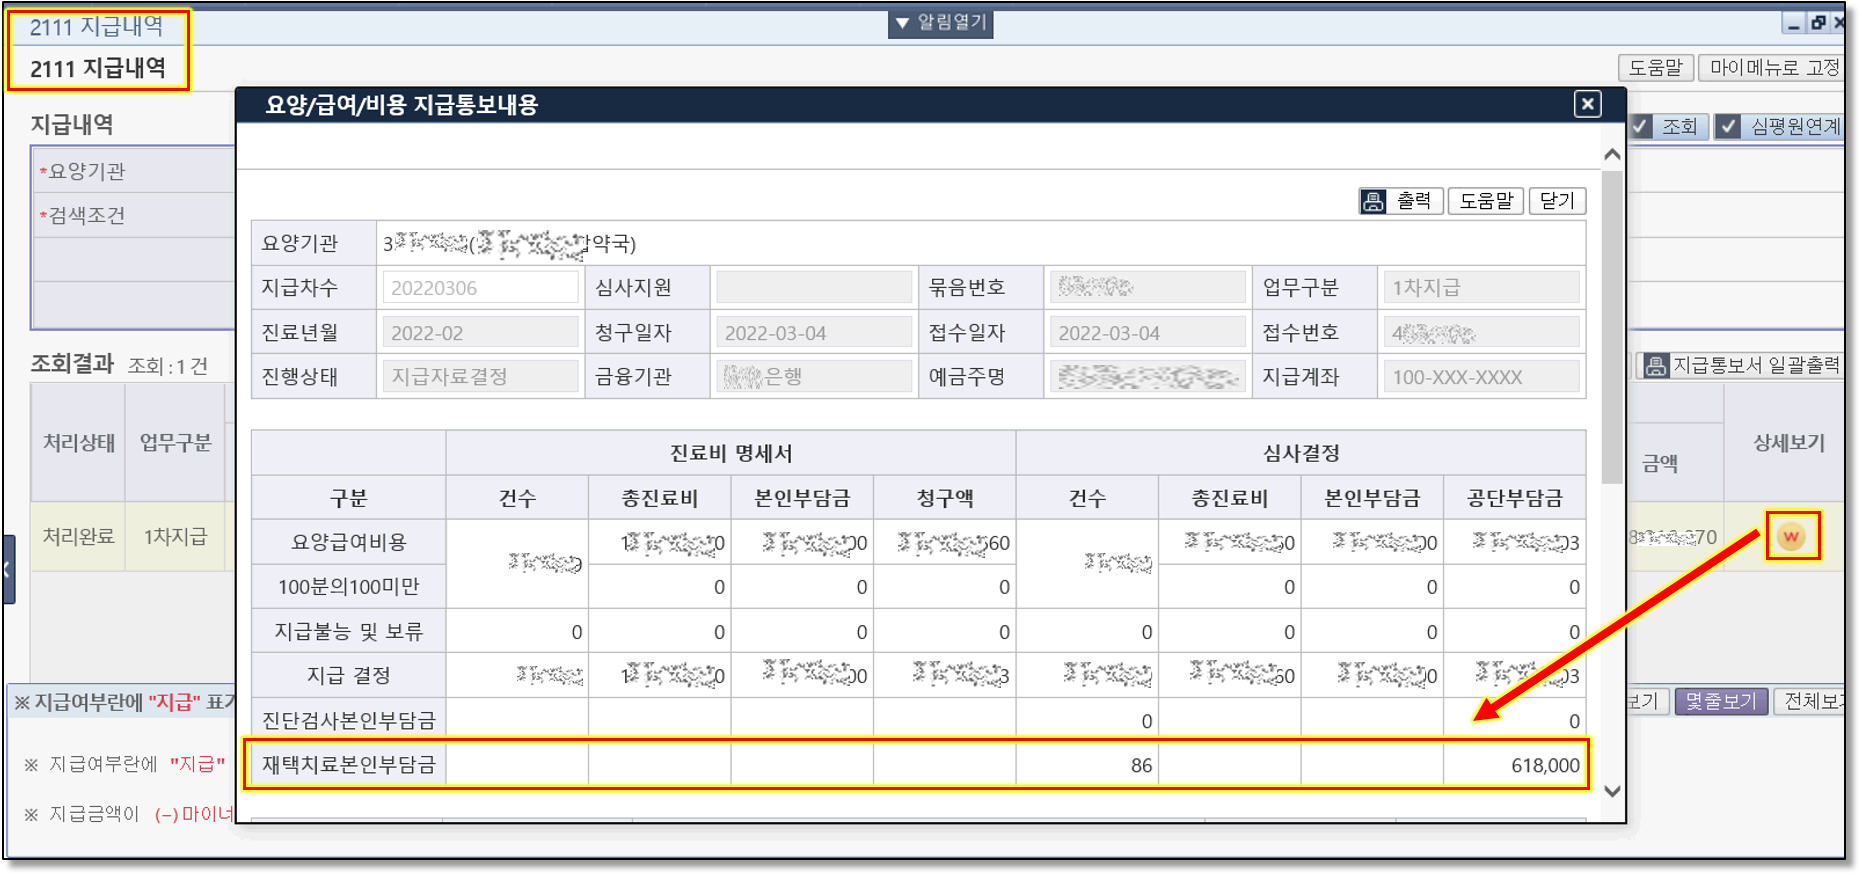Image resolution: width=1862 pixels, height=876 pixels.
Task: Toggle the 조회 checkmark button
Action: coord(1641,127)
